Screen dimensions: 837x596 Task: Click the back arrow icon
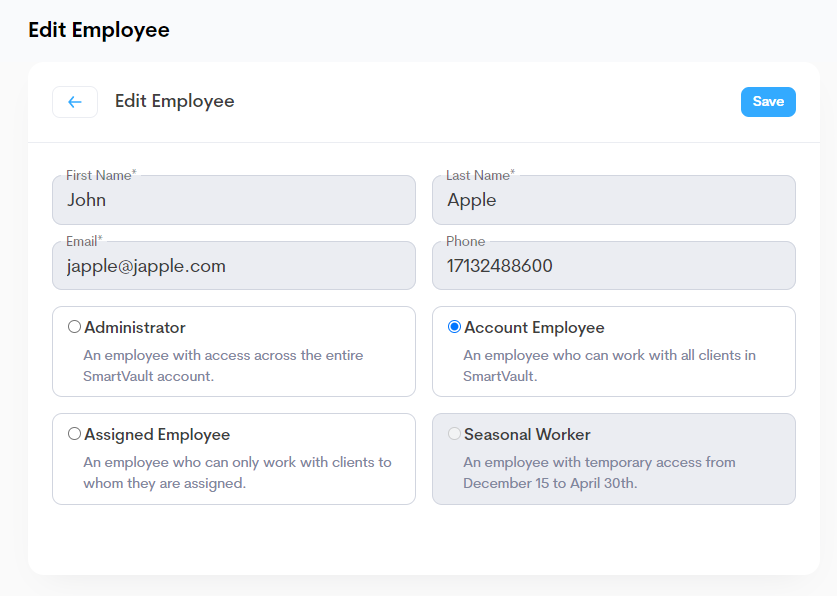point(75,102)
